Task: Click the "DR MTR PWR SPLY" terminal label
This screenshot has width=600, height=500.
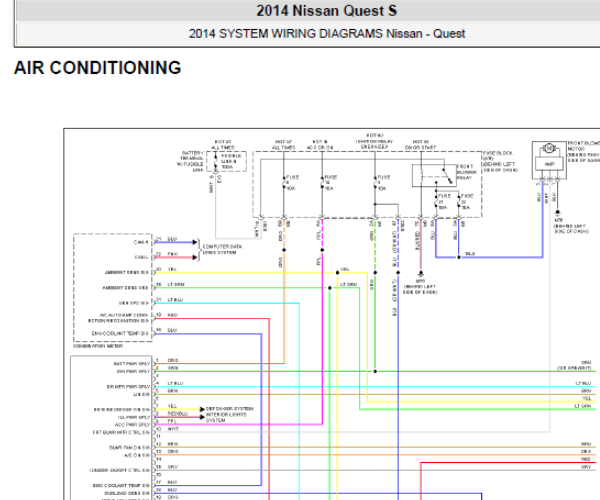Action: [128, 387]
